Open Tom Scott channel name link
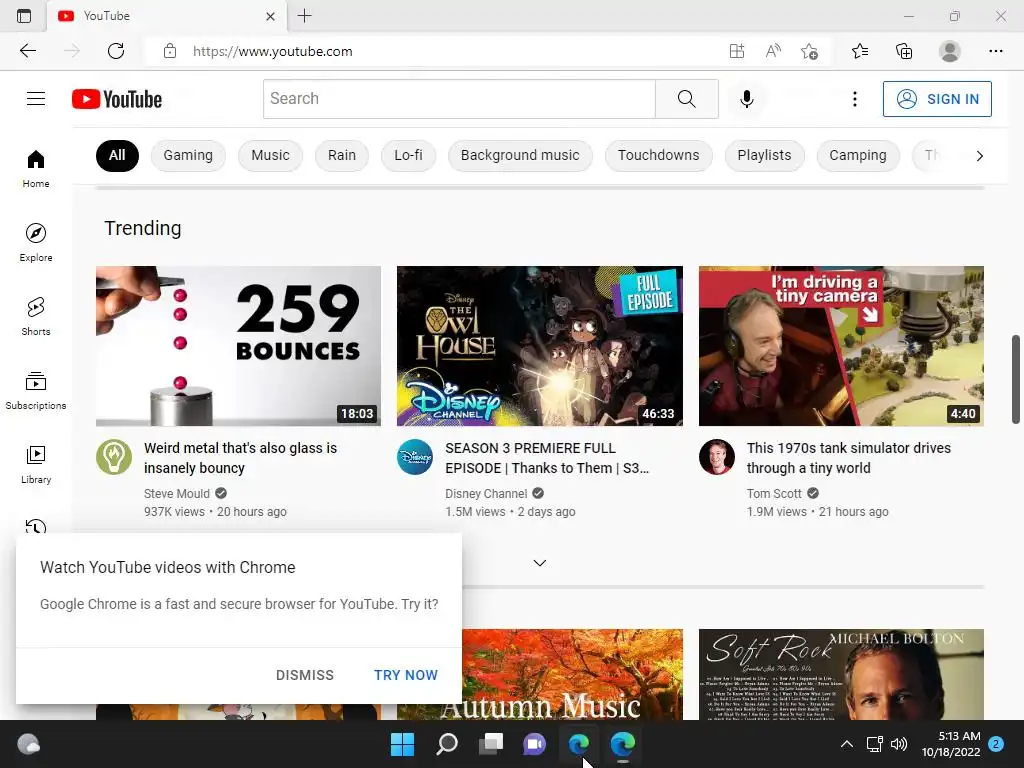Screen dimensions: 1024x768 (x=774, y=493)
